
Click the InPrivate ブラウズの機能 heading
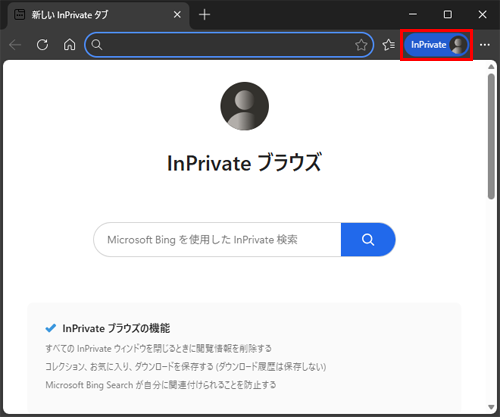(116, 328)
